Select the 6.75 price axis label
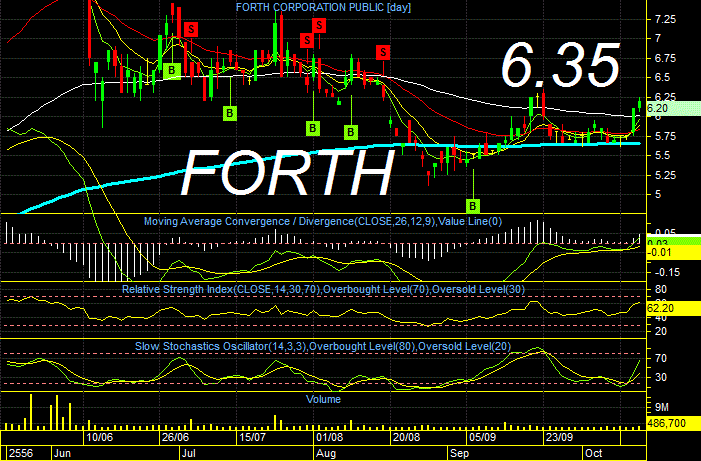Image resolution: width=701 pixels, height=461 pixels. tap(665, 58)
